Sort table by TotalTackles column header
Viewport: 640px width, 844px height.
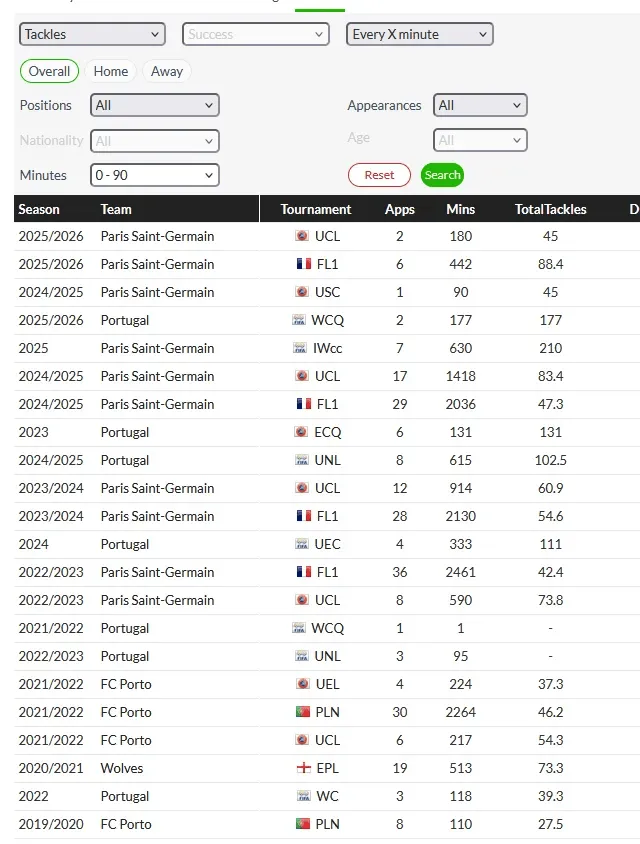coord(550,210)
